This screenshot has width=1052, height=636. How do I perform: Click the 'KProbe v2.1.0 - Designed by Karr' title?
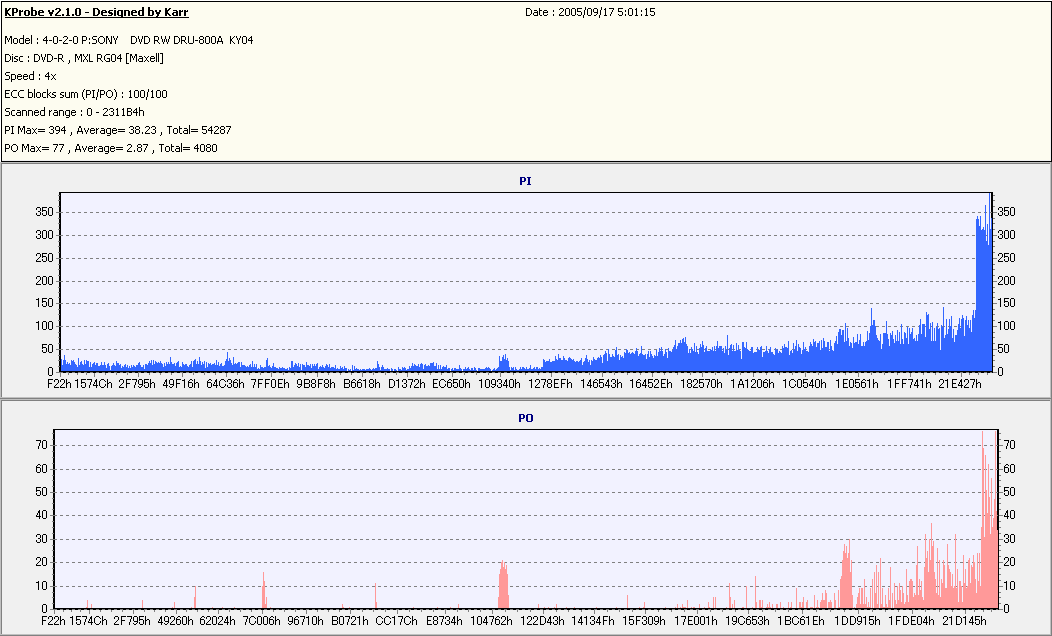click(x=96, y=12)
